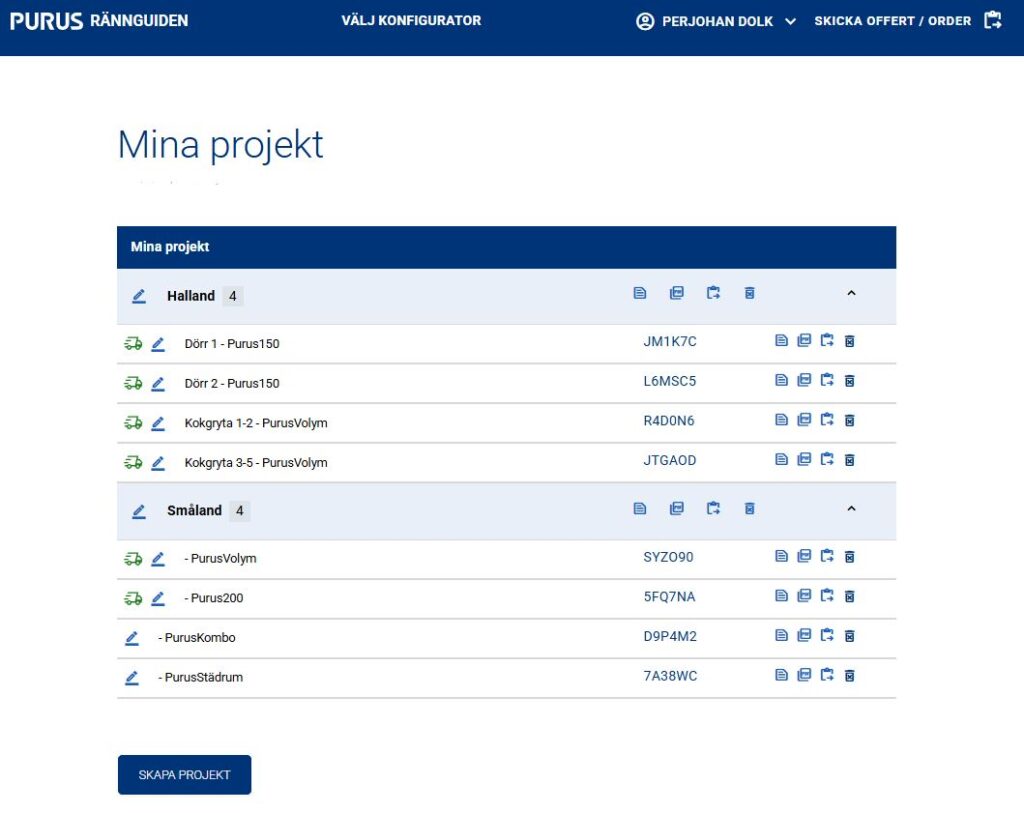
Task: Collapse the Småland project group
Action: tap(851, 509)
